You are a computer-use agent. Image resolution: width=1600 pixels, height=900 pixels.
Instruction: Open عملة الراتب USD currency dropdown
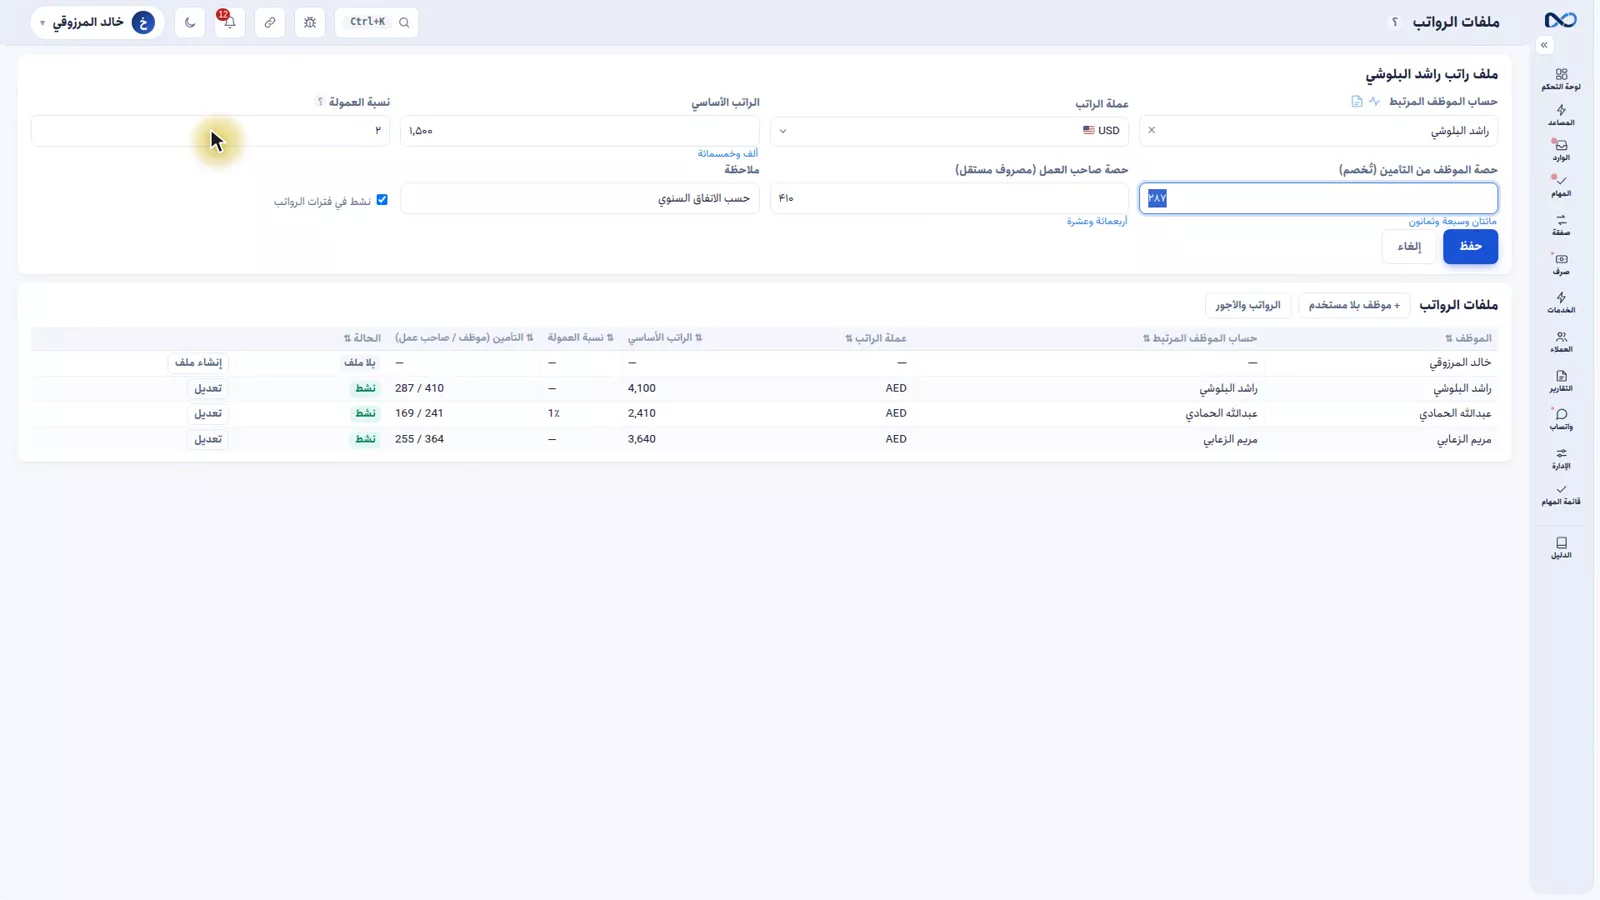tap(949, 131)
